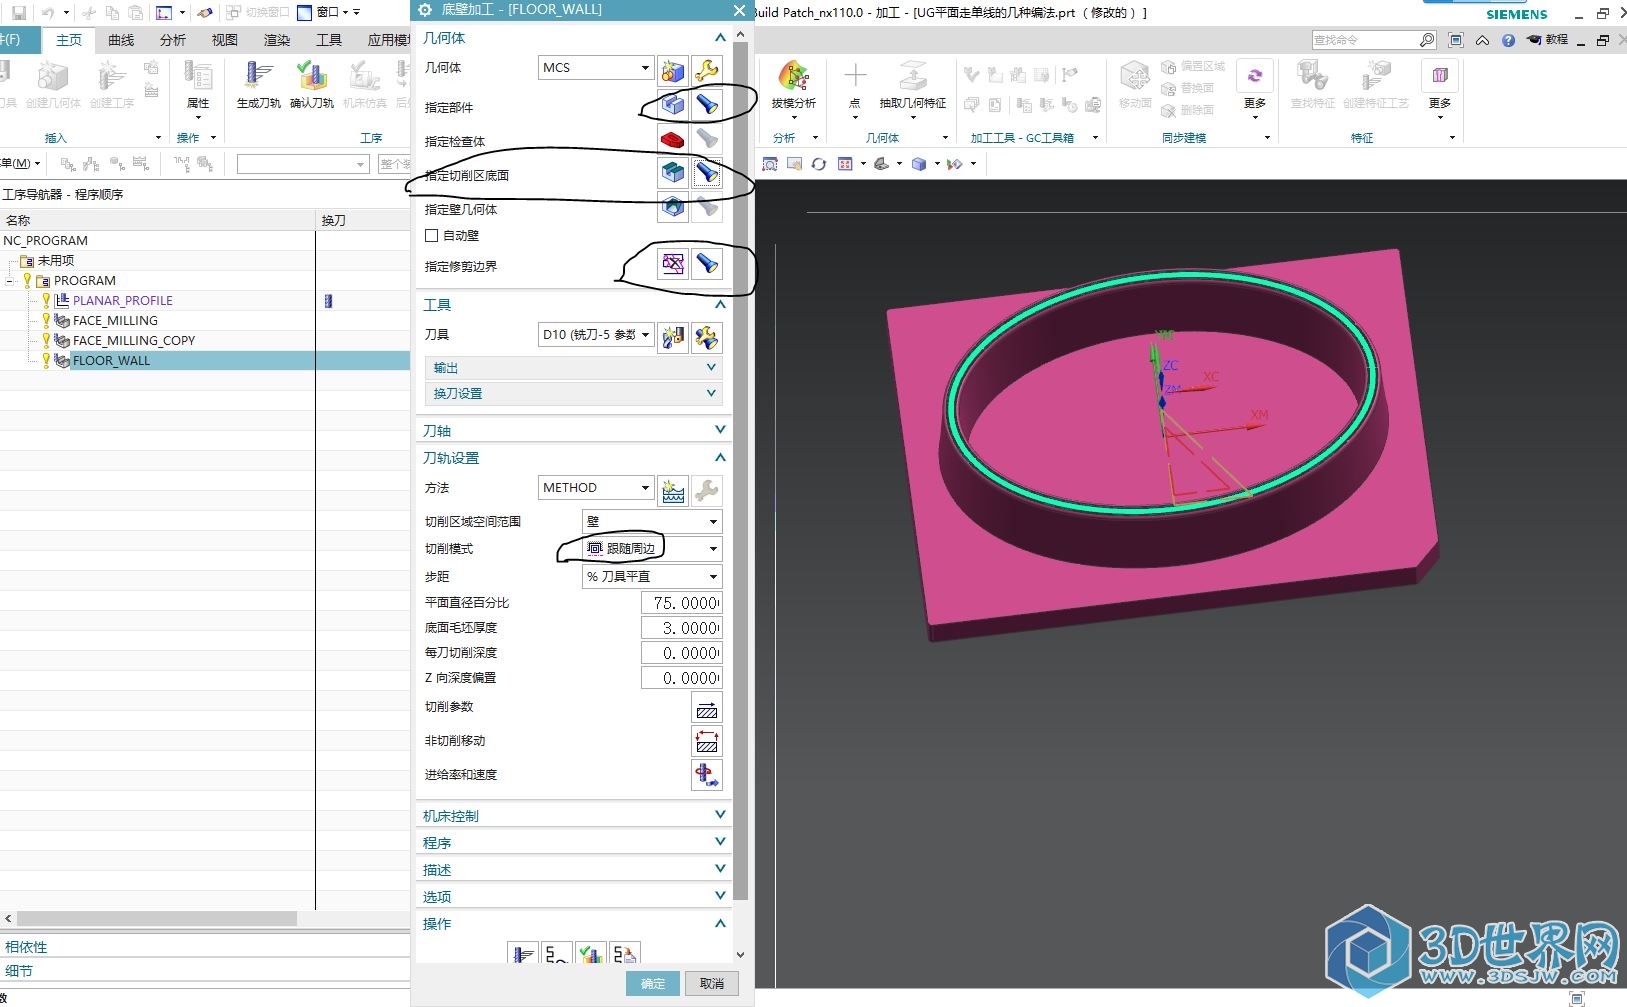Open the 切削参数 cutting parameters icon

706,708
